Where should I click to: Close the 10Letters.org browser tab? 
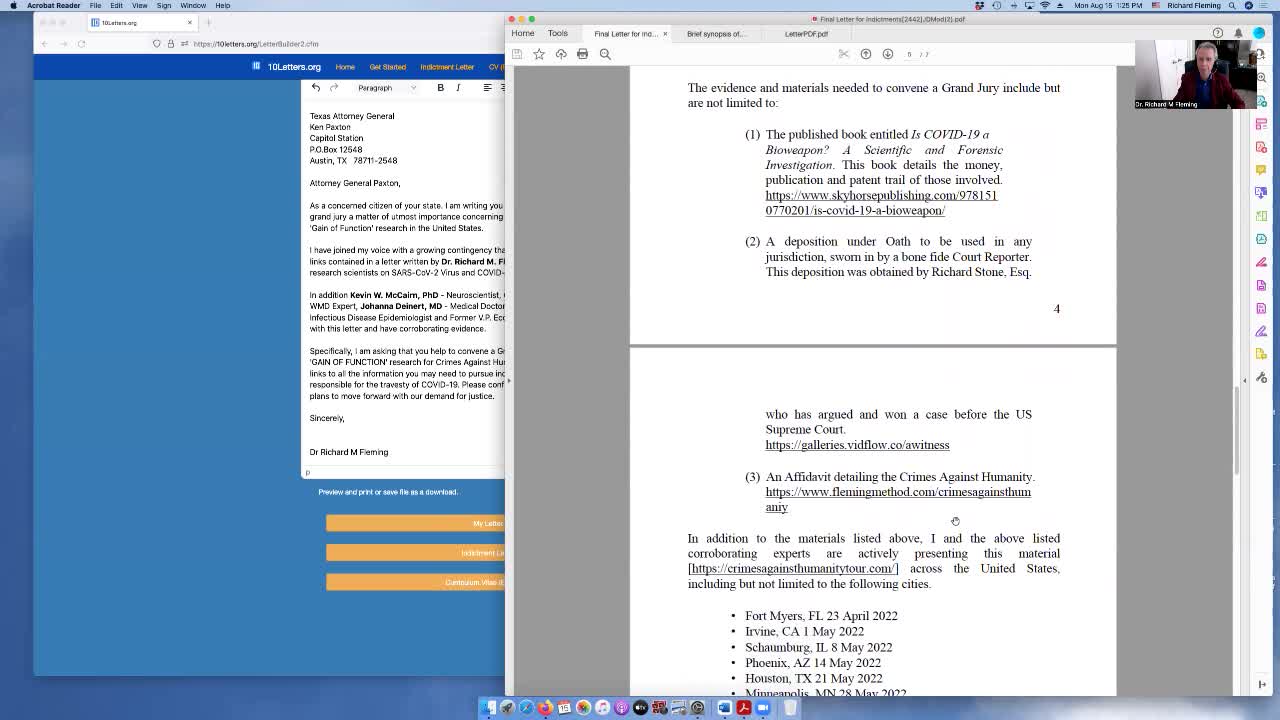pyautogui.click(x=189, y=22)
